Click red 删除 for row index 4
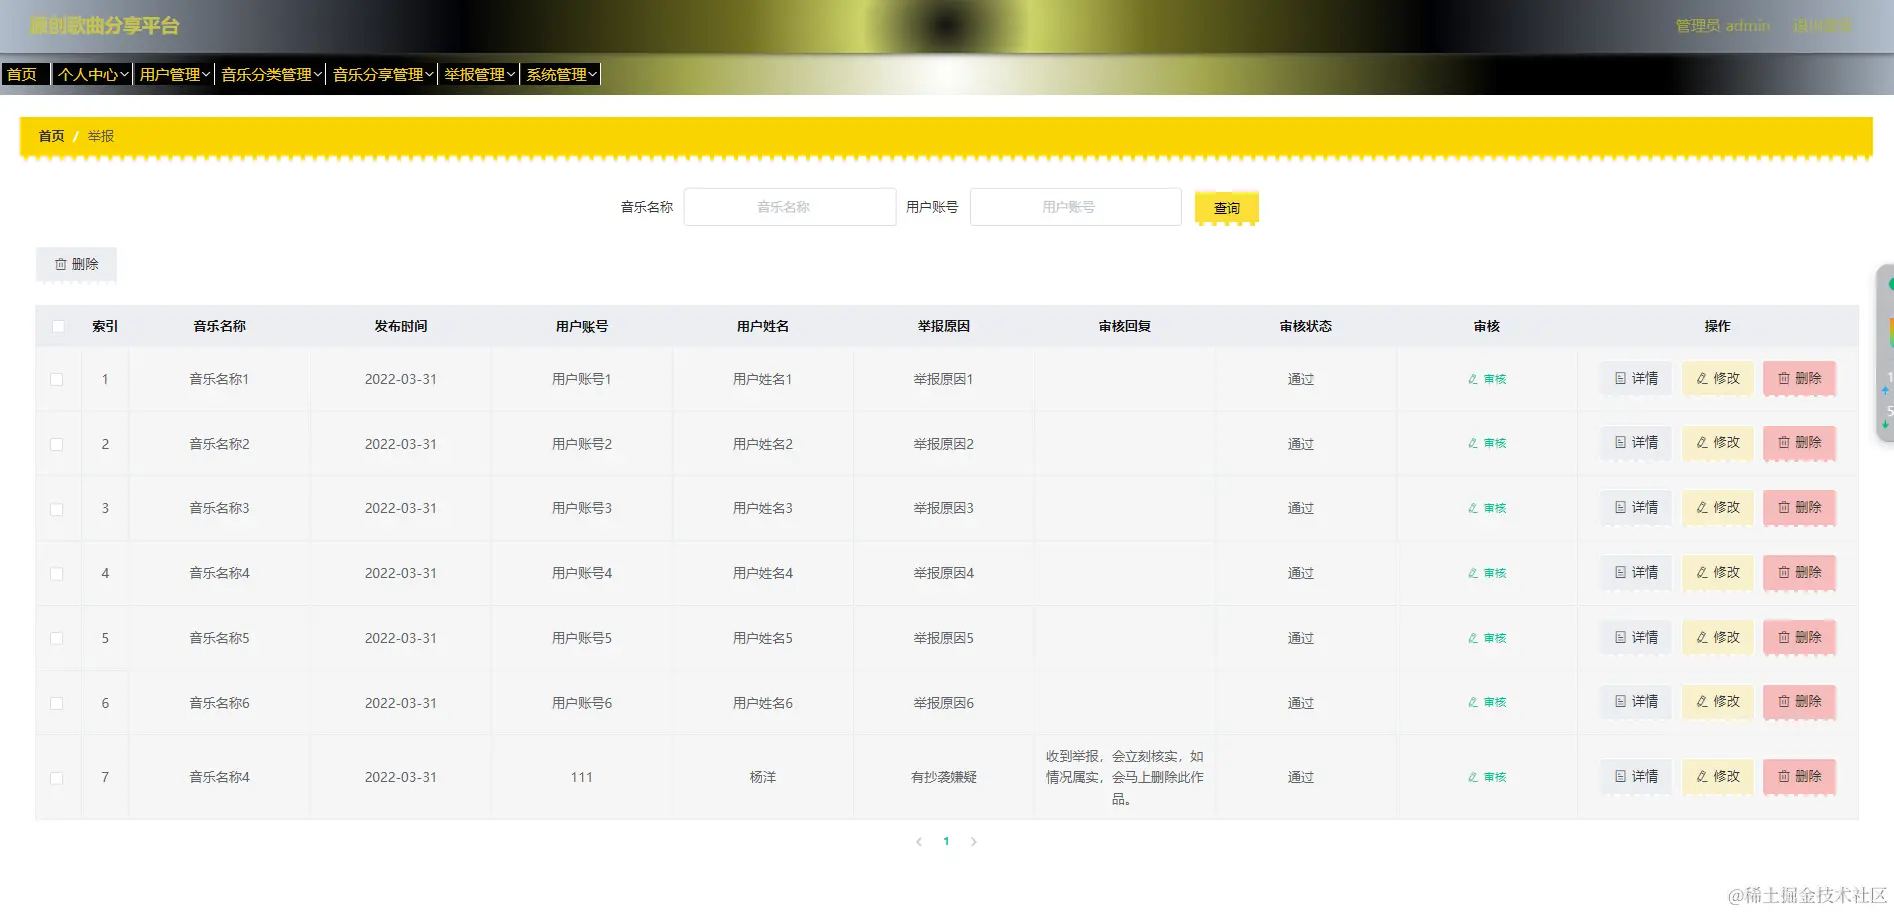This screenshot has width=1894, height=912. tap(1799, 572)
